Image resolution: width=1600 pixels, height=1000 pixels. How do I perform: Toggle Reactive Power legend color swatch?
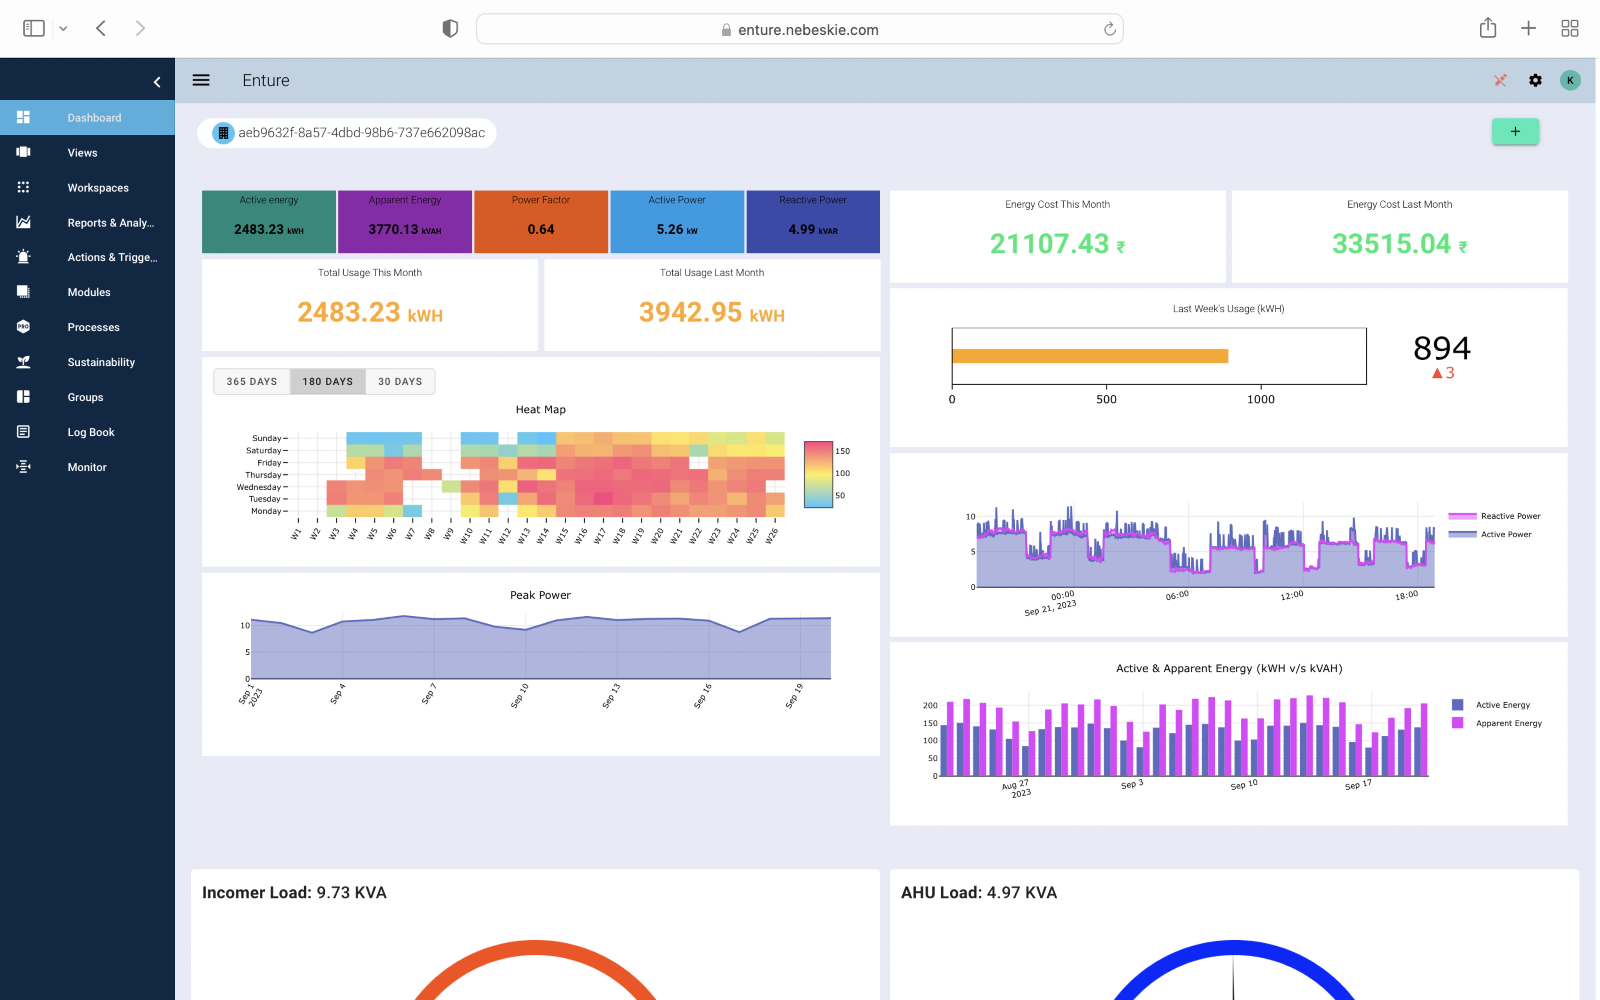1462,516
